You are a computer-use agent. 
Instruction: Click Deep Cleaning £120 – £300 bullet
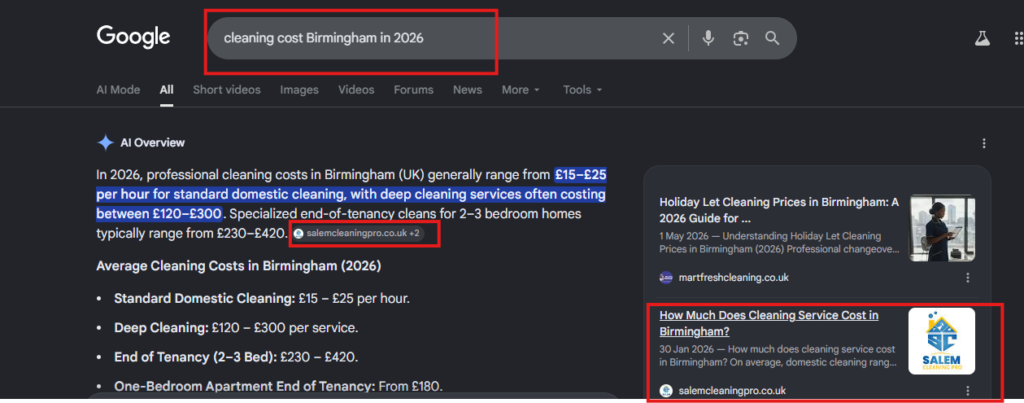(x=236, y=328)
